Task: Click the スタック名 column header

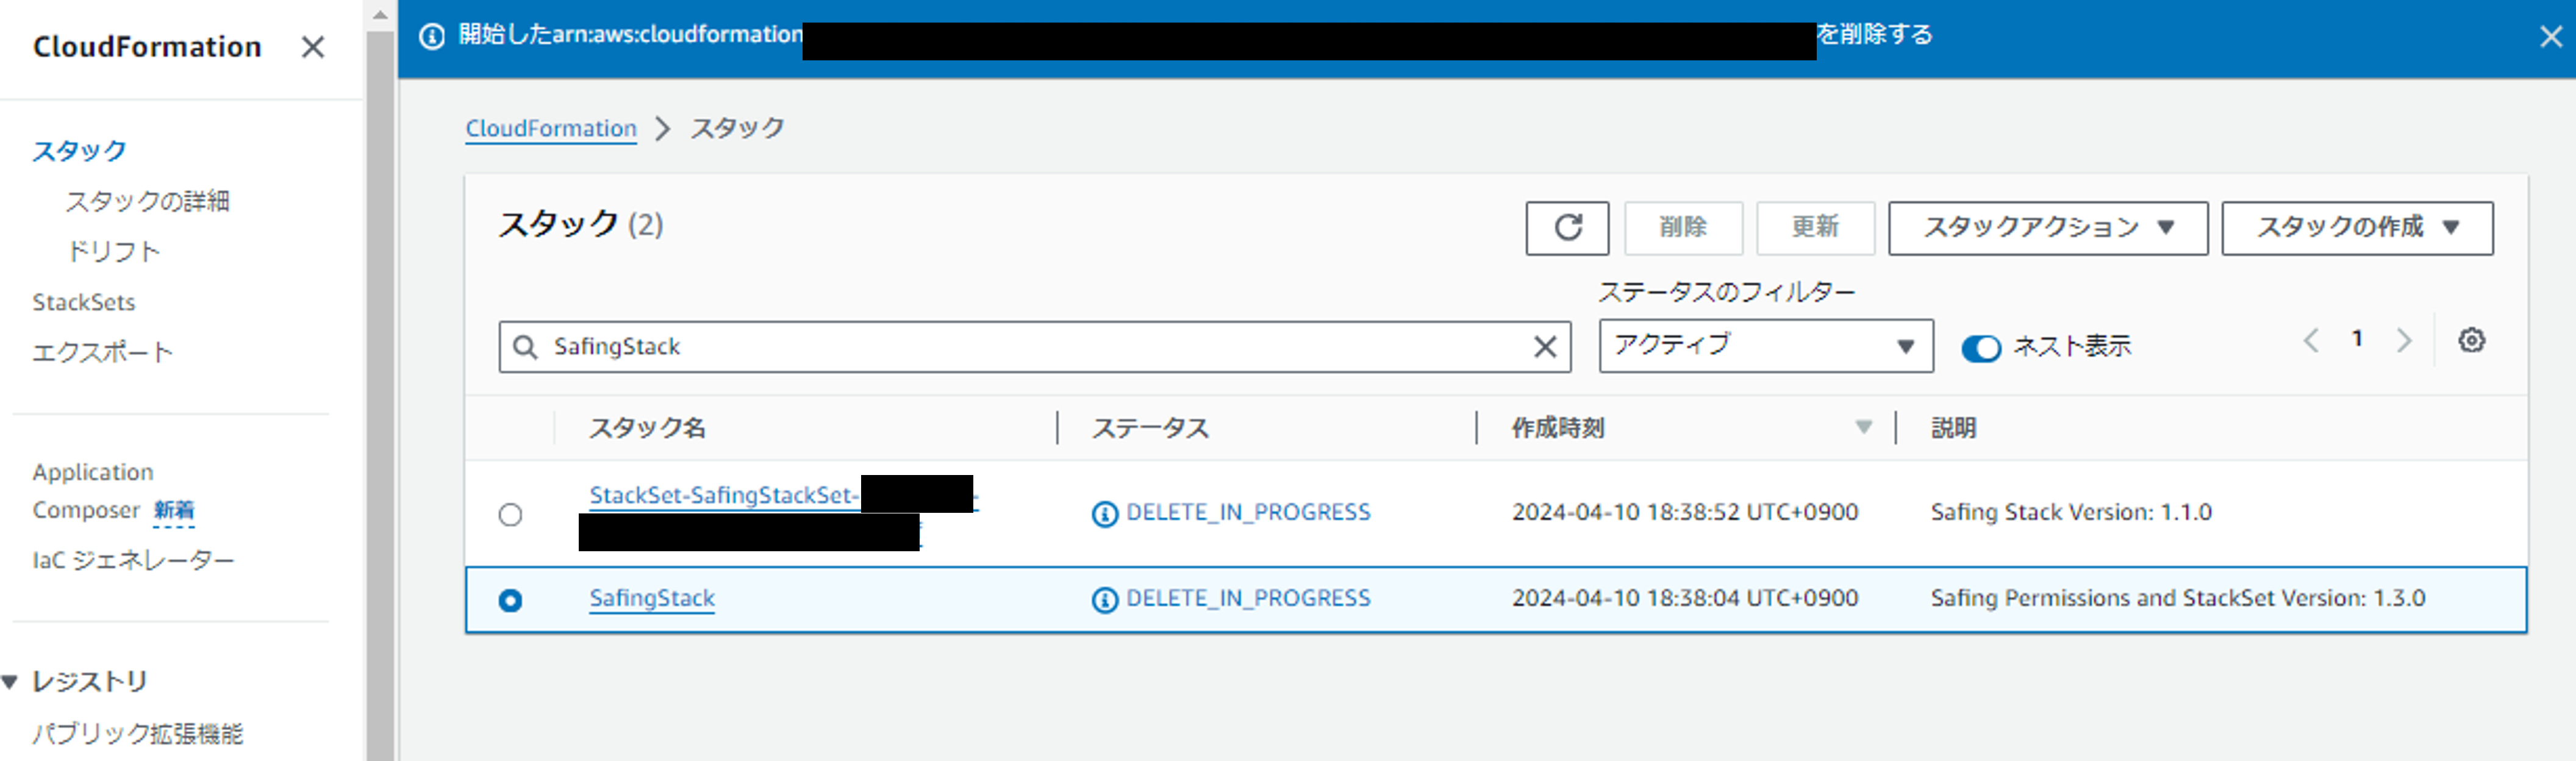Action: pos(647,428)
